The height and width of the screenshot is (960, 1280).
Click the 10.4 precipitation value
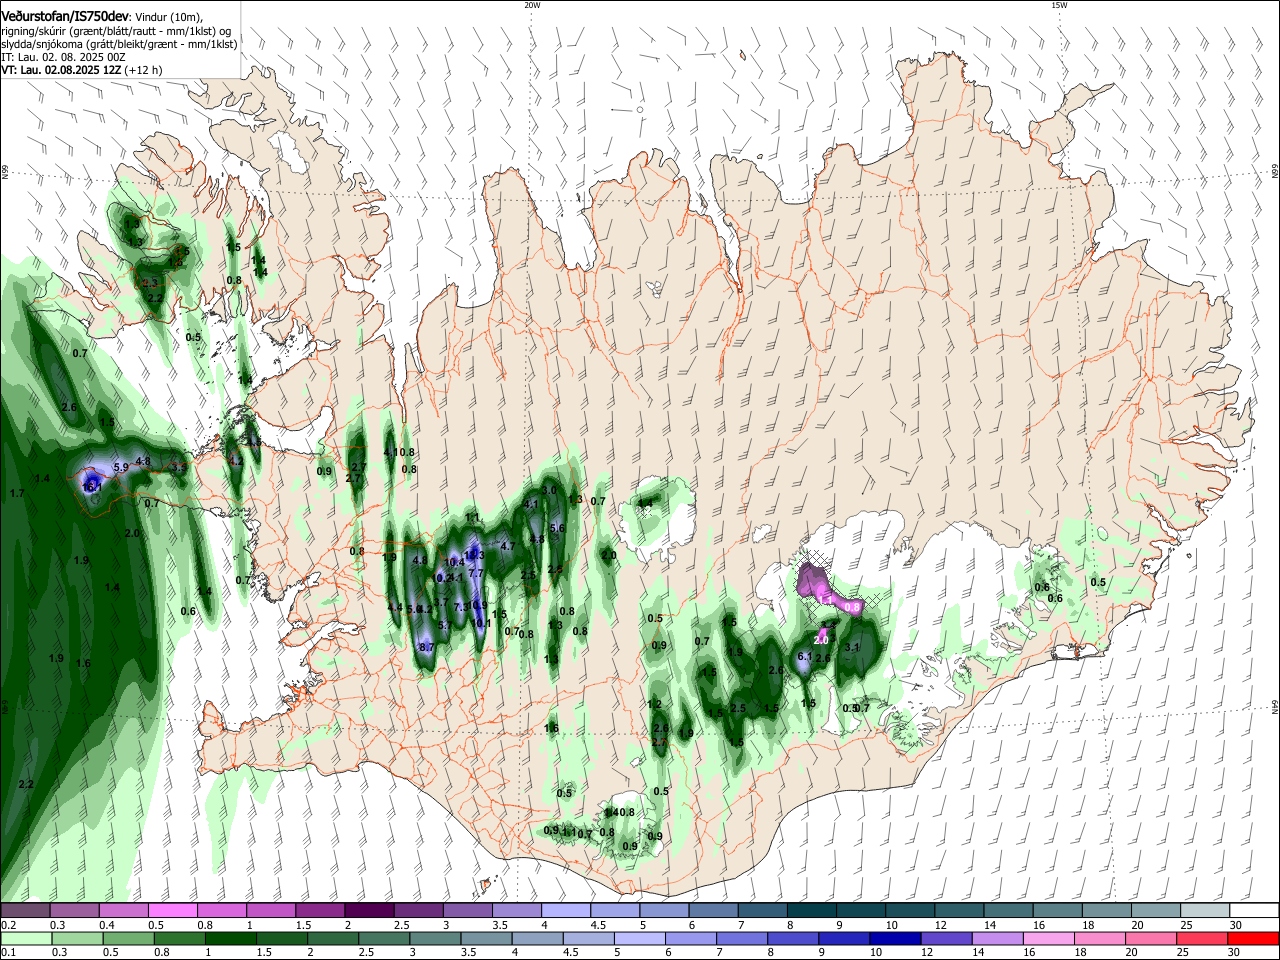pos(455,562)
